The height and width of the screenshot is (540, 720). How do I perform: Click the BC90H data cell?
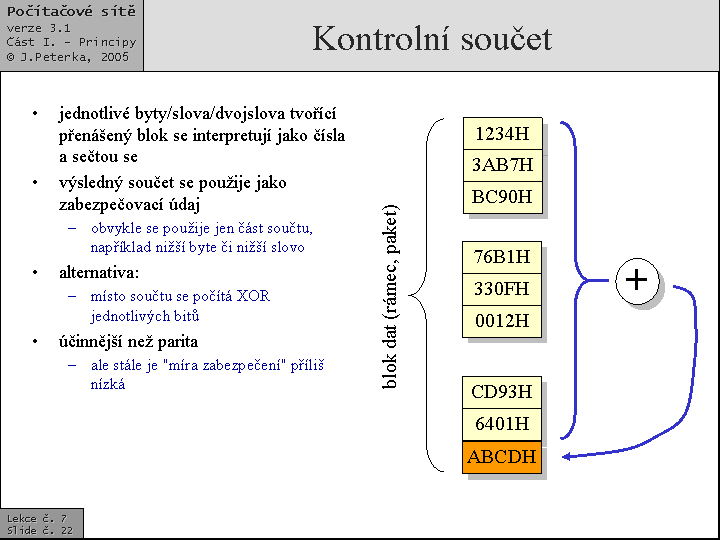[x=502, y=197]
